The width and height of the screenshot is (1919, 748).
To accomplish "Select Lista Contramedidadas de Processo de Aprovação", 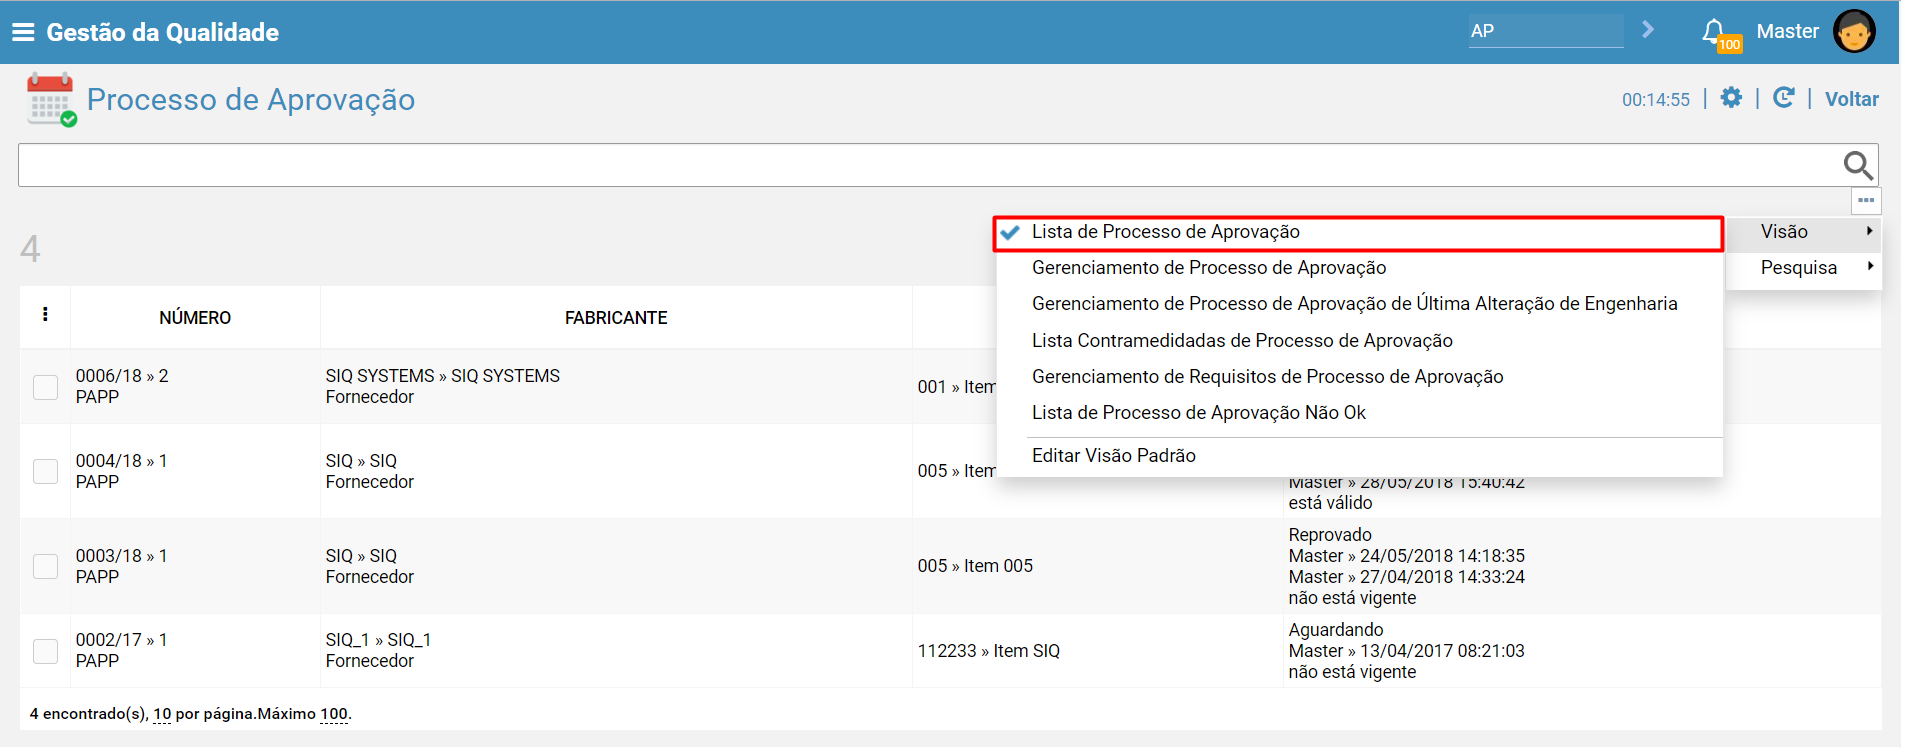I will 1242,341.
